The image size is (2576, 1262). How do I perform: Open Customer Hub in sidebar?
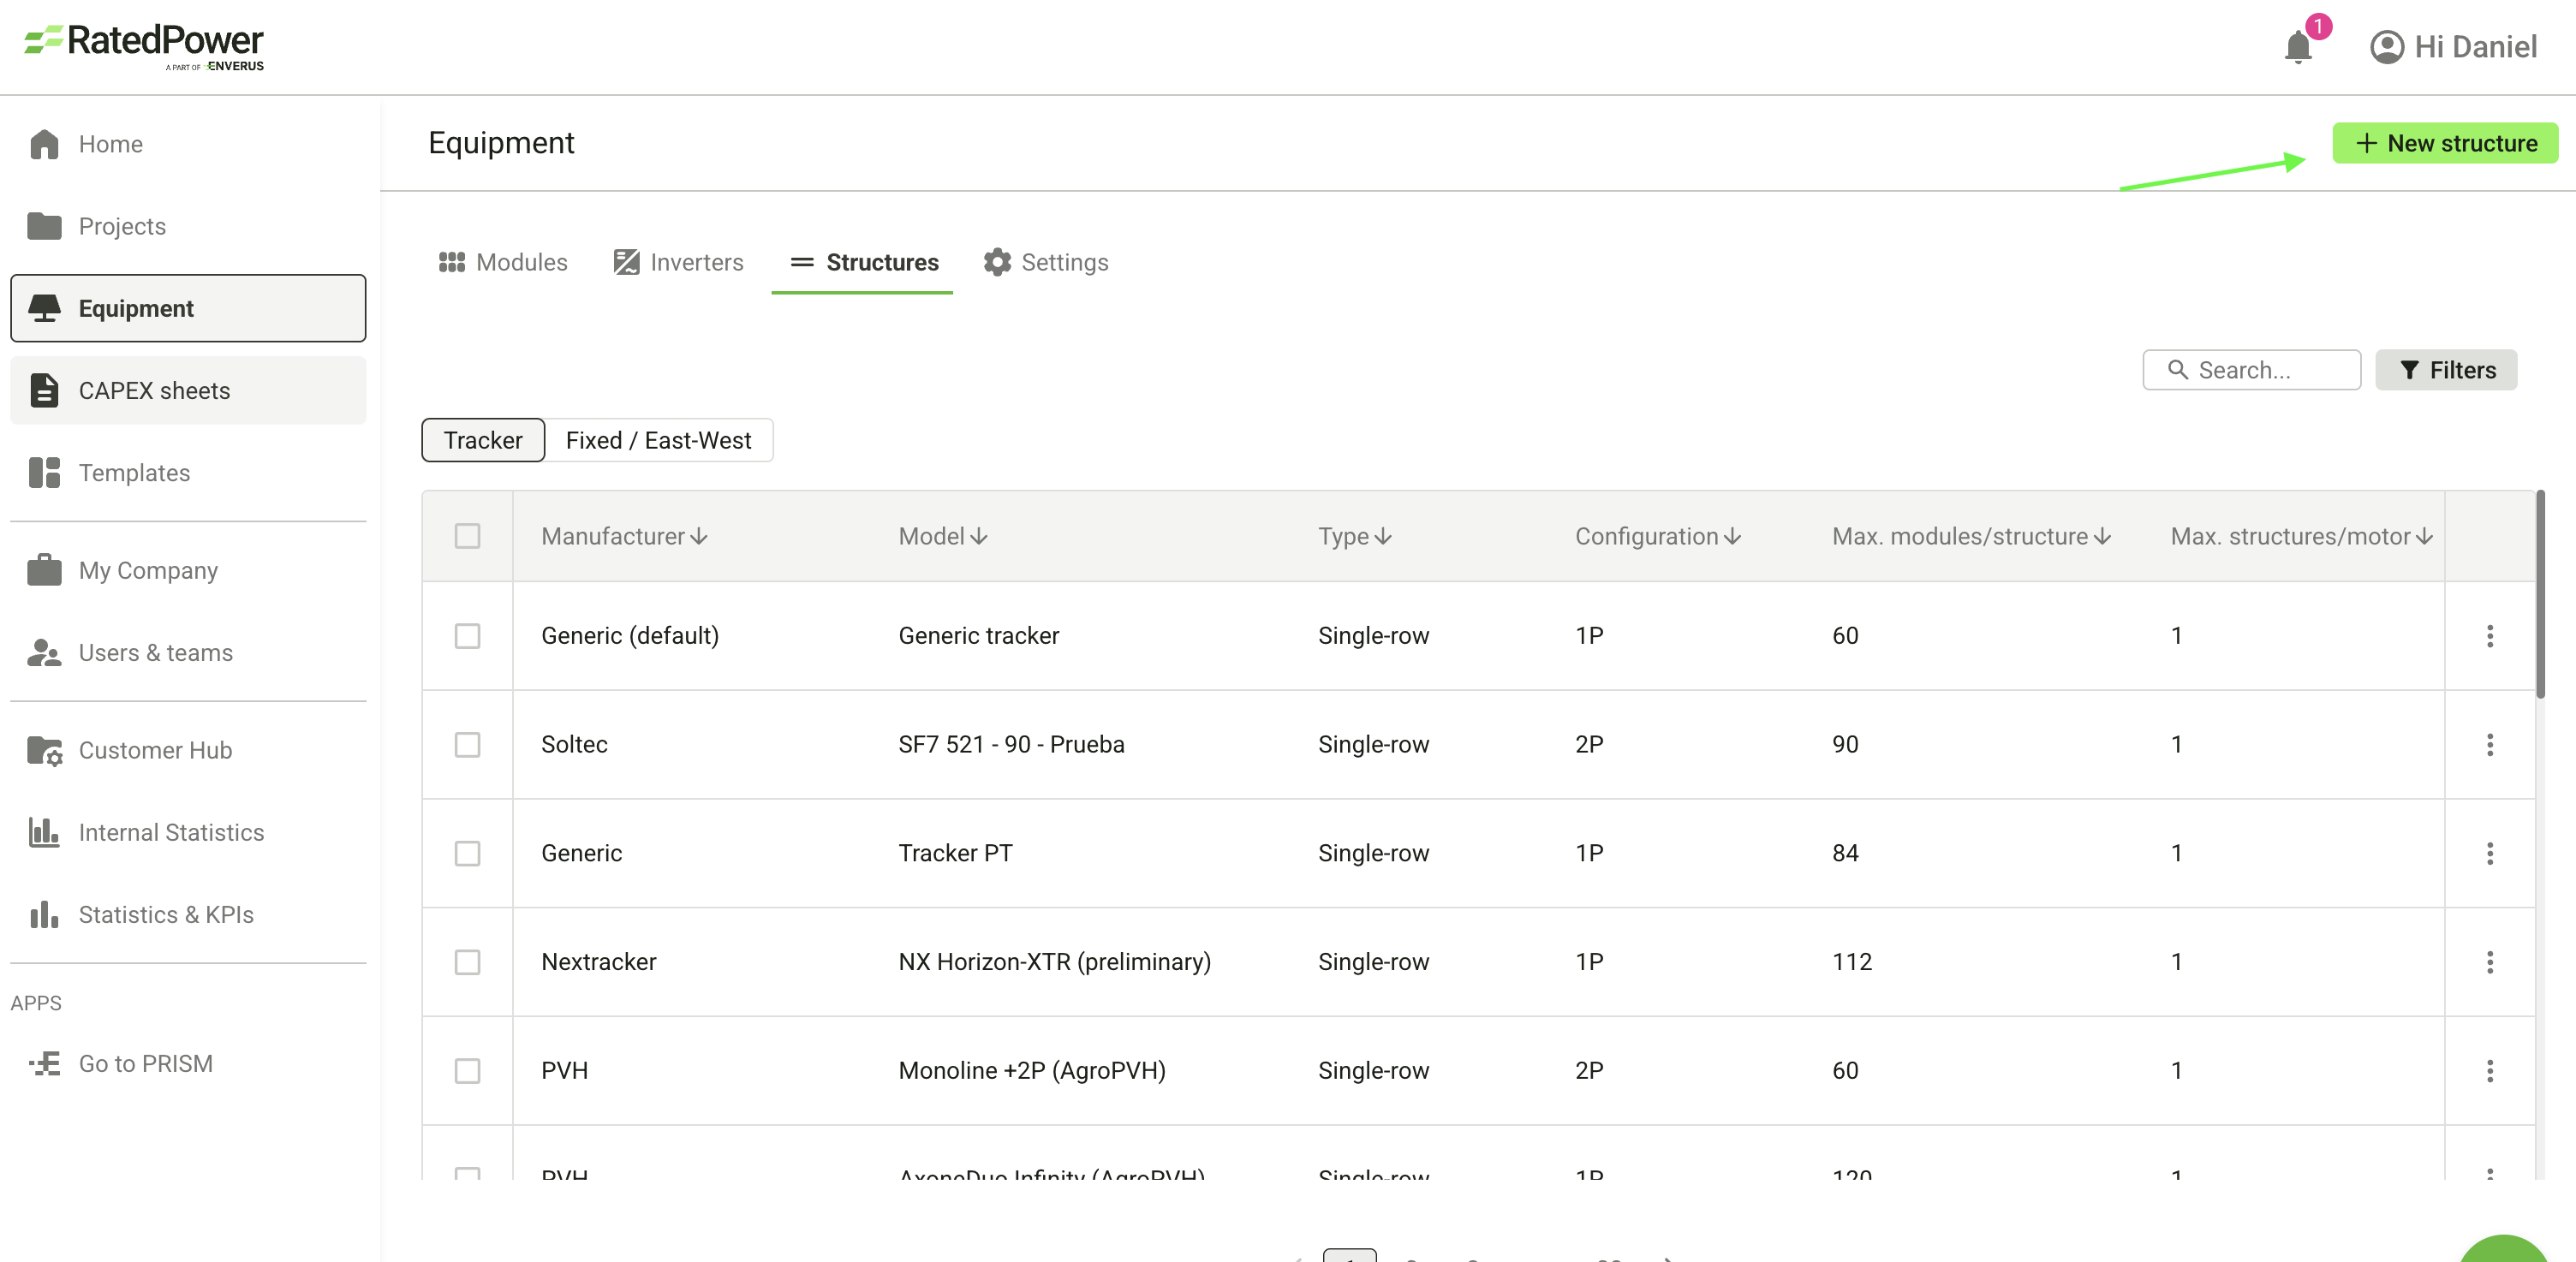(x=188, y=750)
